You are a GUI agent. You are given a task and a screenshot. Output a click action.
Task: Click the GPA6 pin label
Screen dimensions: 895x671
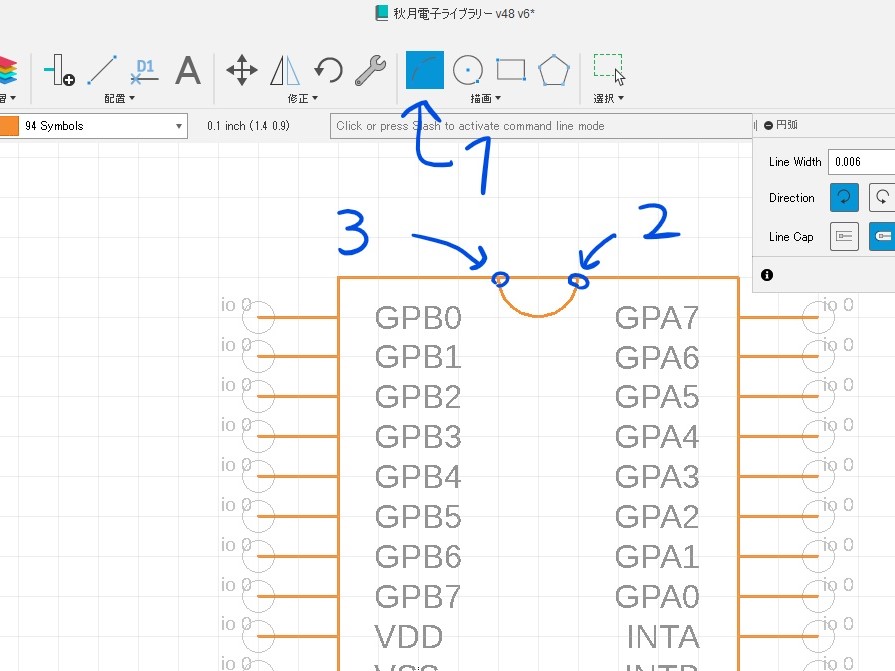tap(656, 357)
